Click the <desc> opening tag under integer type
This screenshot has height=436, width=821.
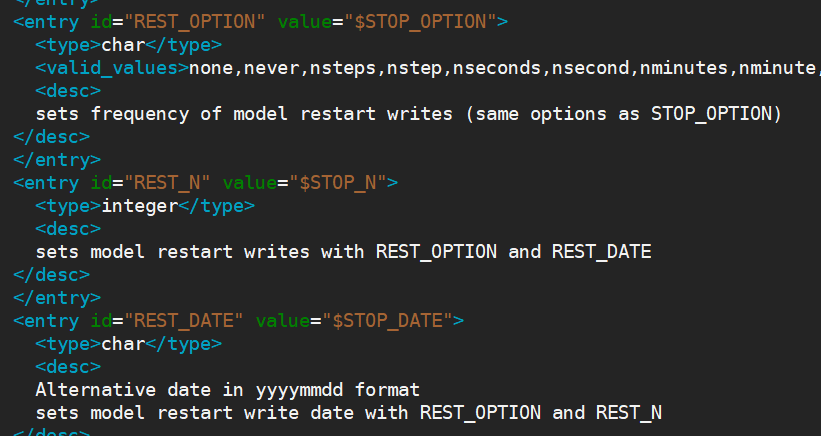click(x=68, y=229)
